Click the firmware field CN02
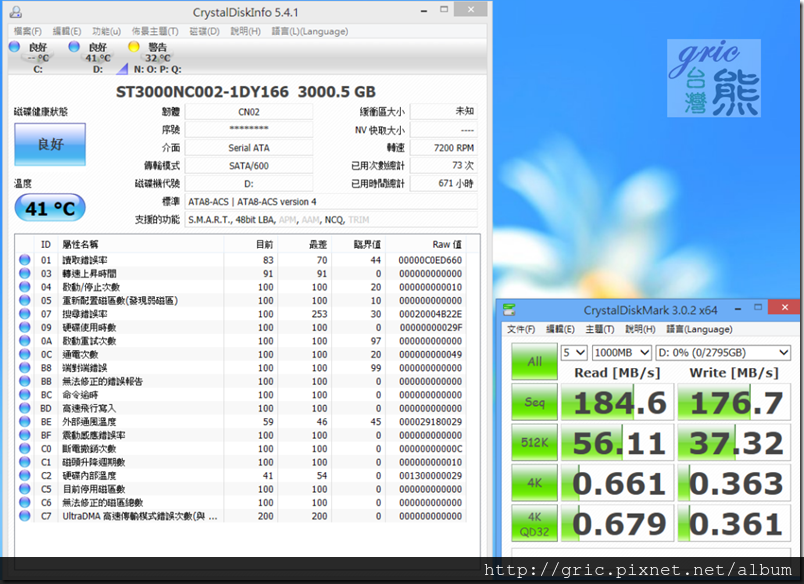 [249, 112]
